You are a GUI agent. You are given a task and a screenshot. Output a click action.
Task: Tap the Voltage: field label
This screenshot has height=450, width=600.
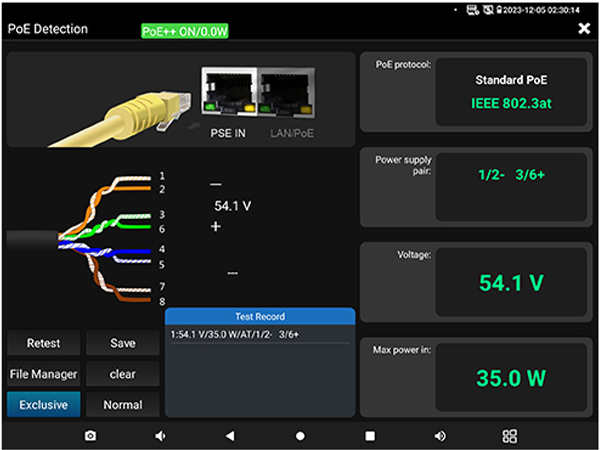[x=414, y=254]
